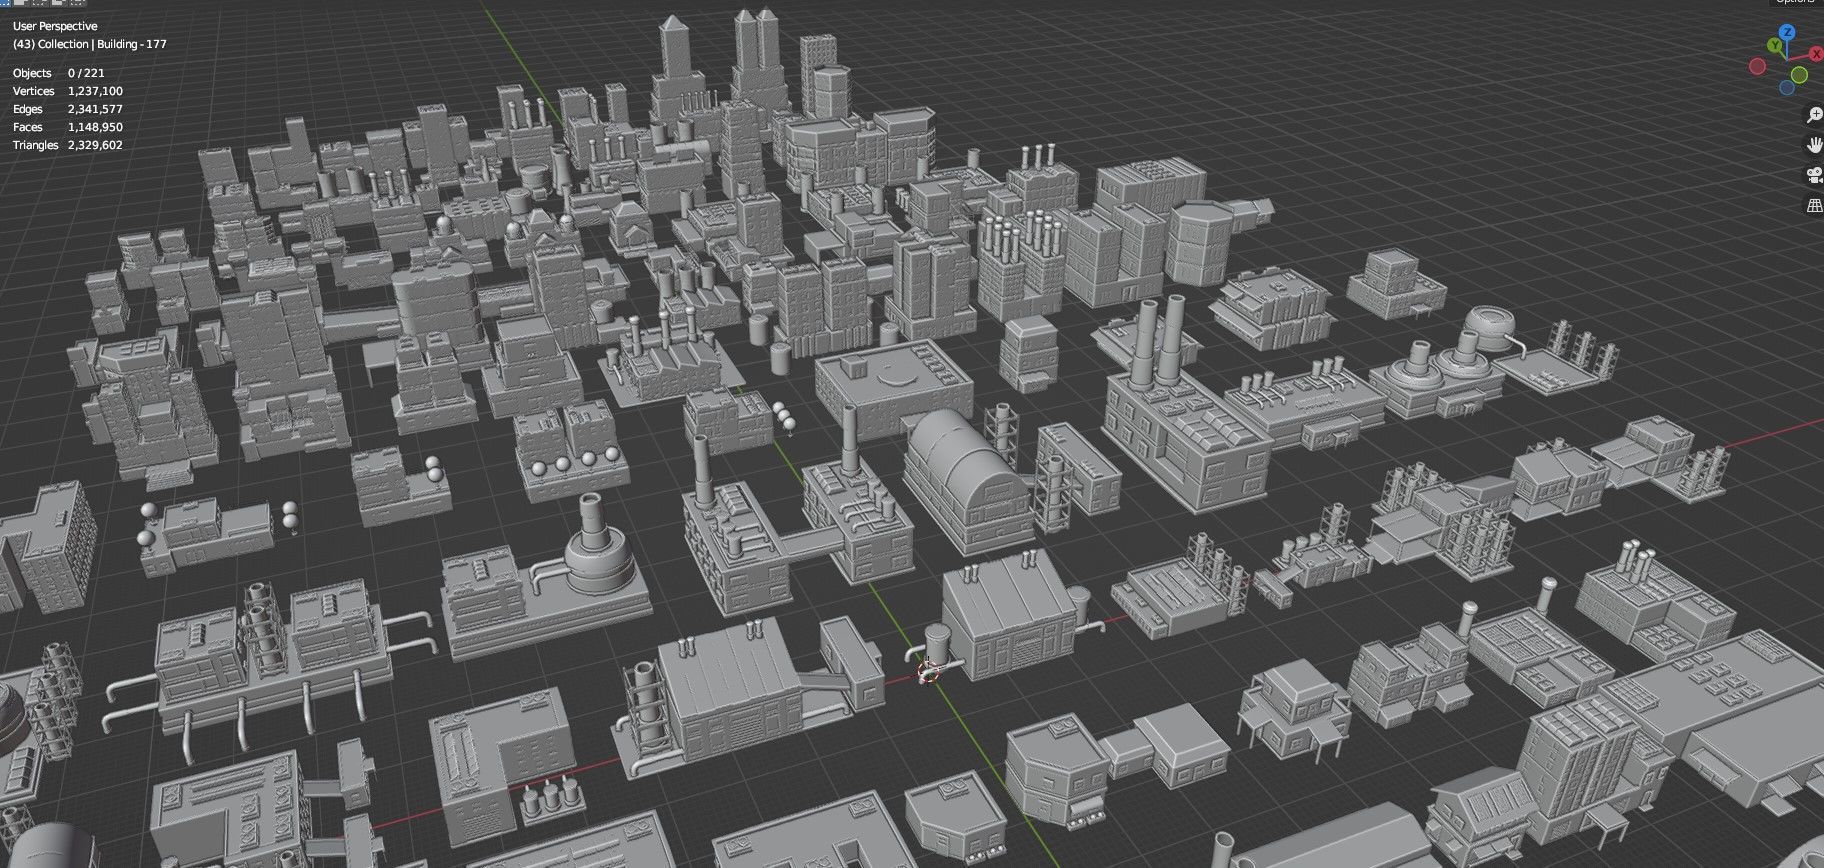Click the '(43) Collection | Building - 177' text
The image size is (1824, 868).
coord(90,44)
